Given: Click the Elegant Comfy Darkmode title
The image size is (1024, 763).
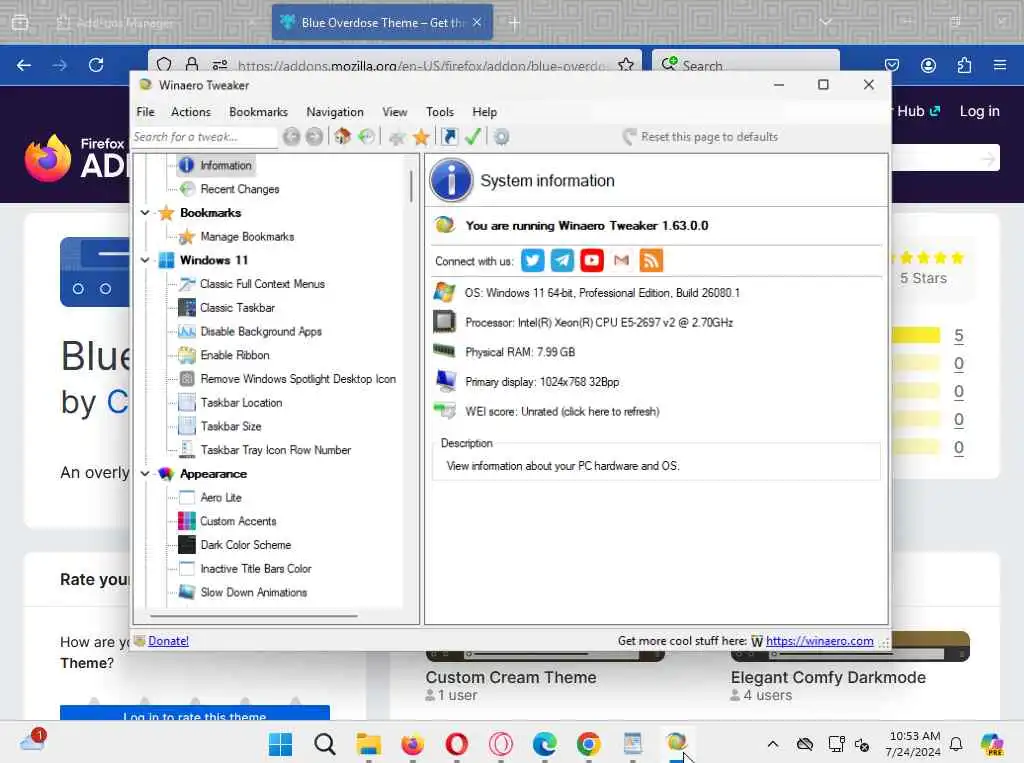Looking at the screenshot, I should click(828, 677).
